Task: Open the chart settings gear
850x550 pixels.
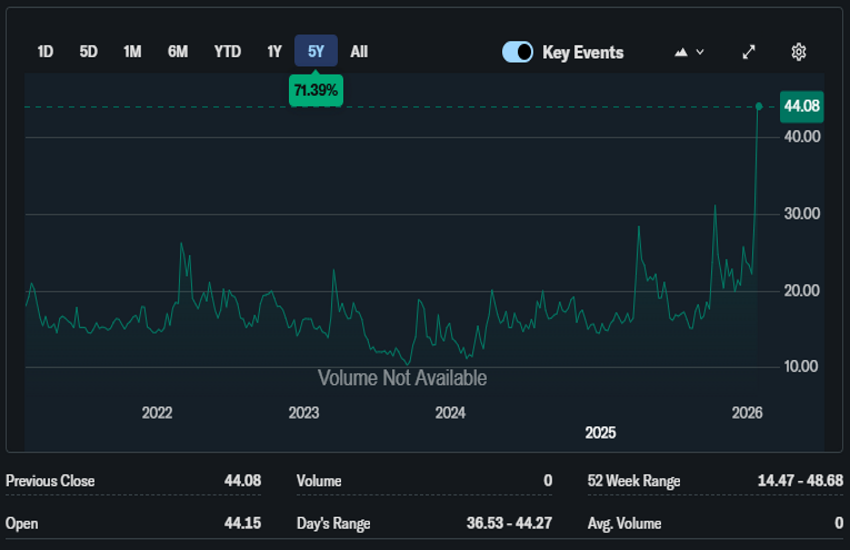Action: coord(798,52)
